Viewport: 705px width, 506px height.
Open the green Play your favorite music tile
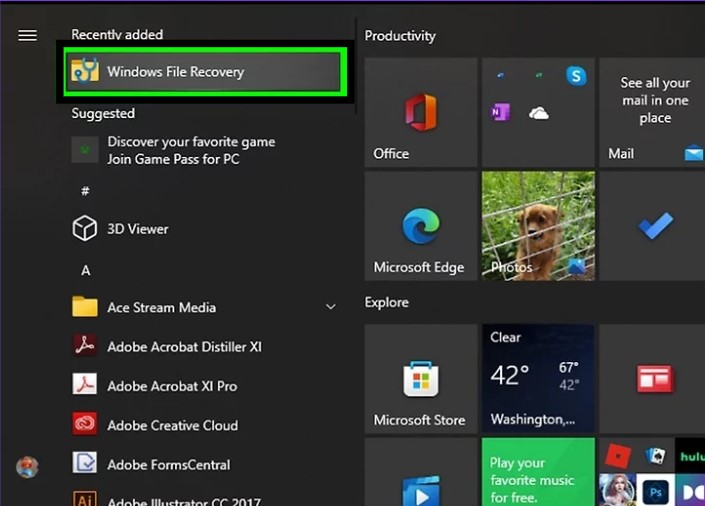538,472
